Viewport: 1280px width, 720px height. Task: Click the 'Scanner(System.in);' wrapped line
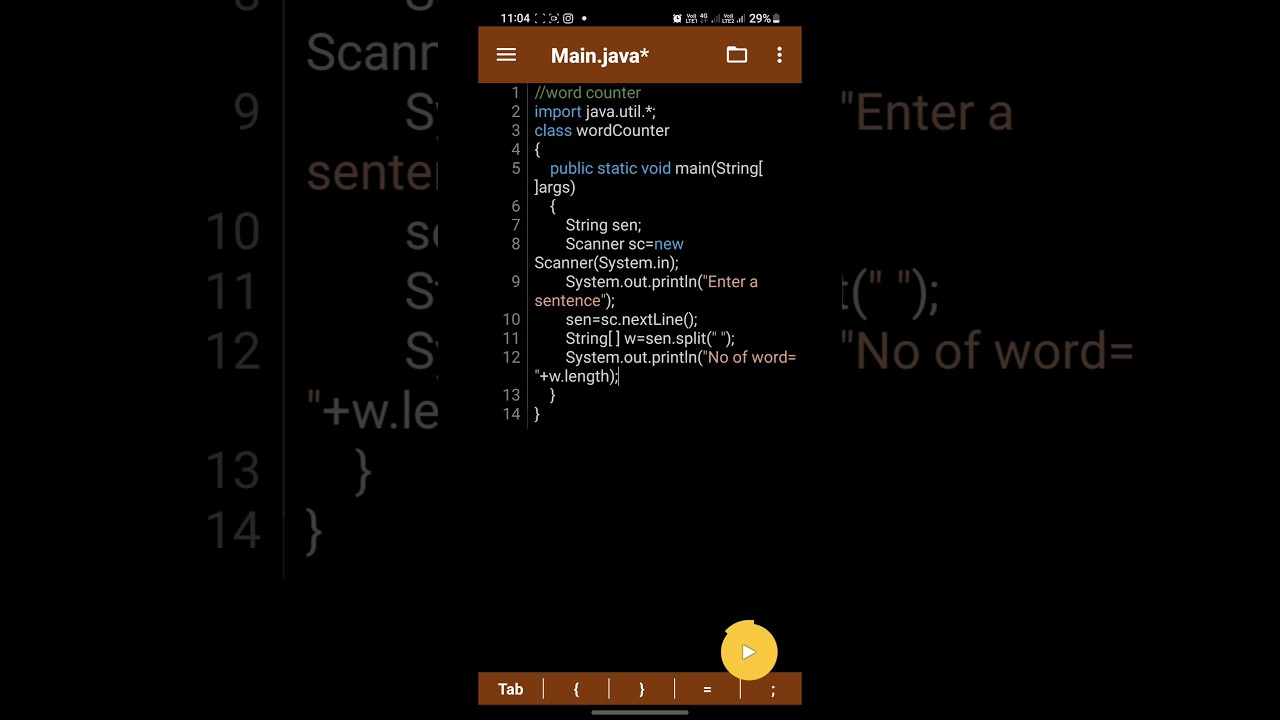(606, 264)
